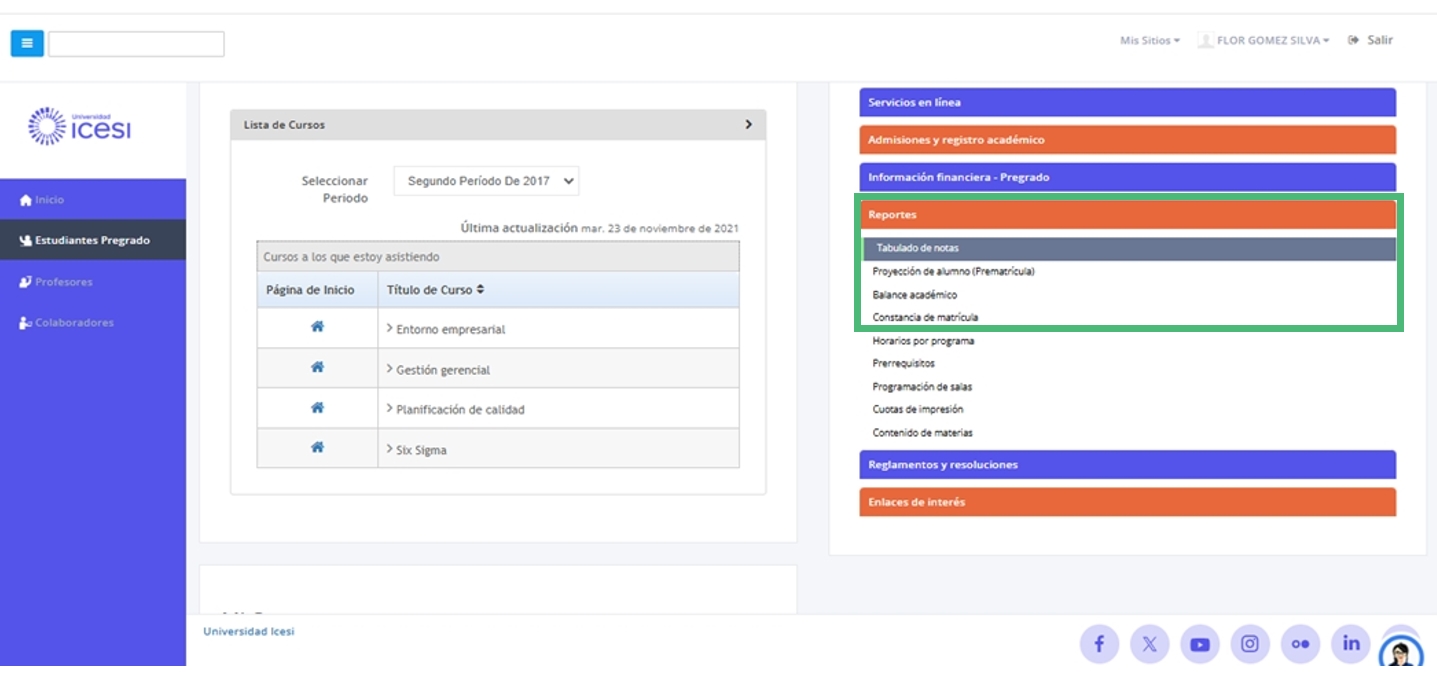This screenshot has height=685, width=1437.
Task: Expand the Servicios en línea section
Action: (1126, 103)
